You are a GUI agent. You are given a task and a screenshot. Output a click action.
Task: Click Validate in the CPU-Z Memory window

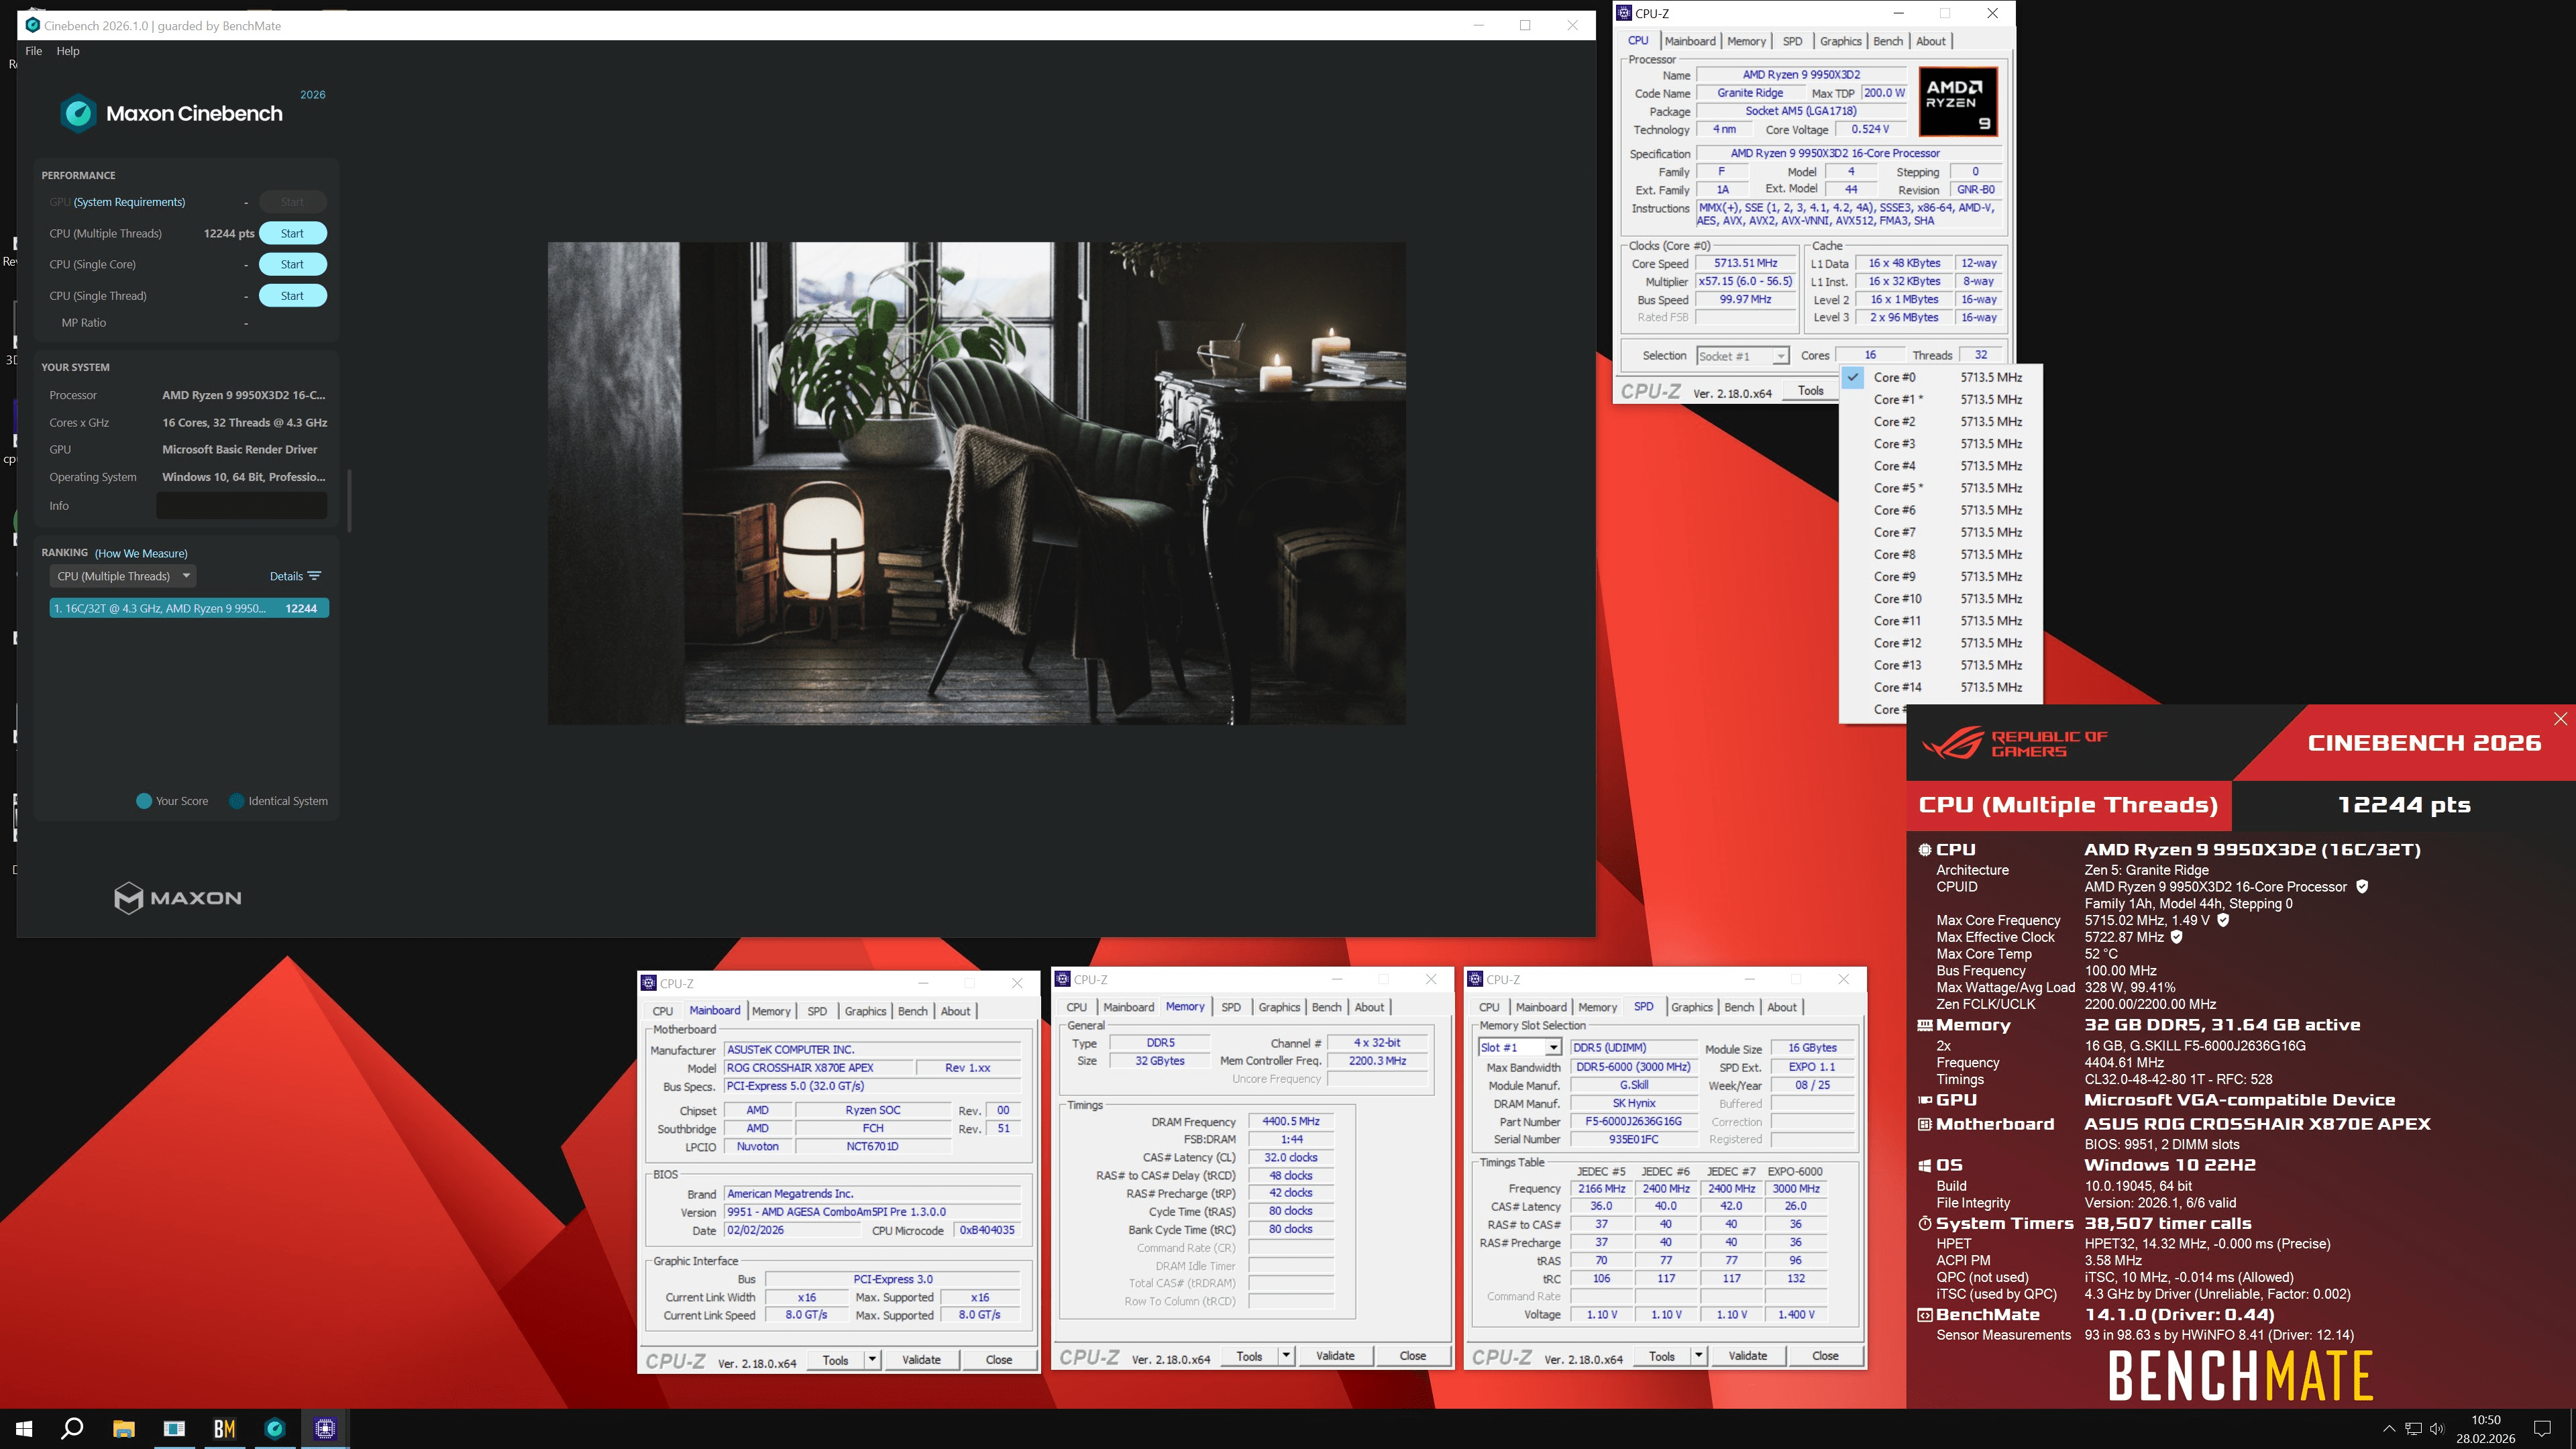(x=1335, y=1355)
